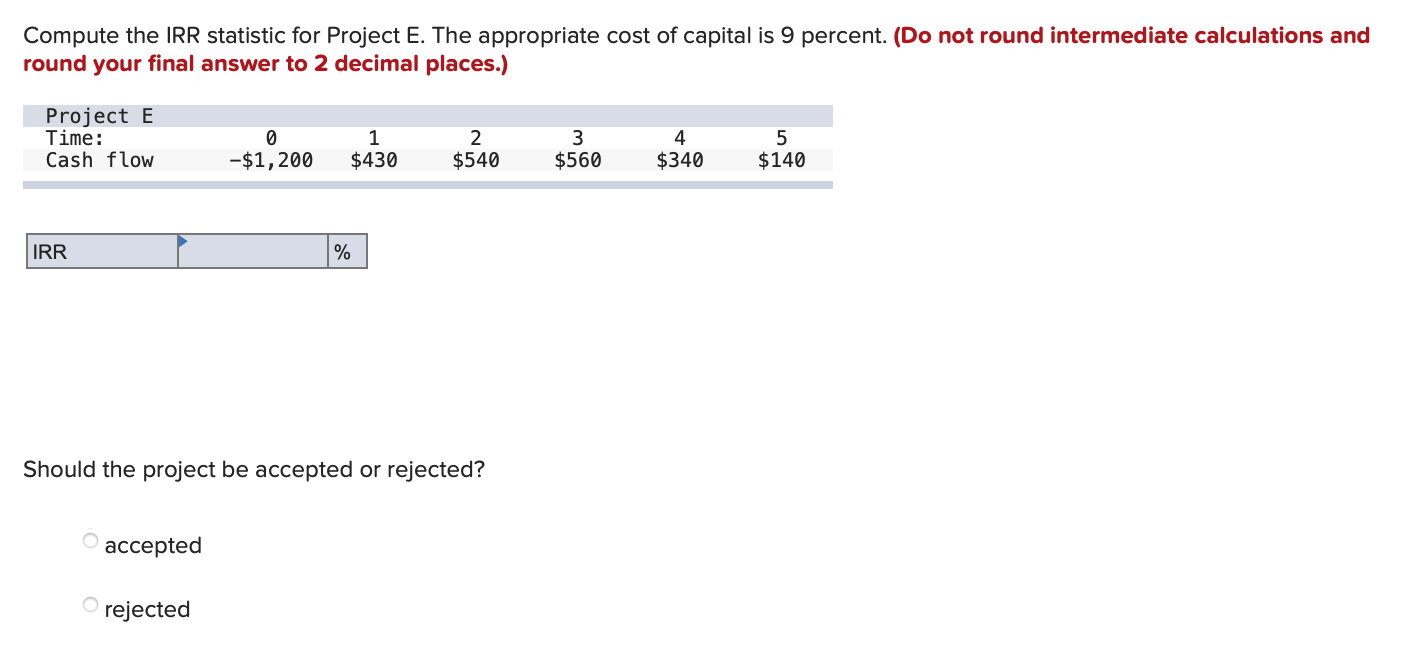
Task: Click the $540 cash flow value
Action: (474, 160)
